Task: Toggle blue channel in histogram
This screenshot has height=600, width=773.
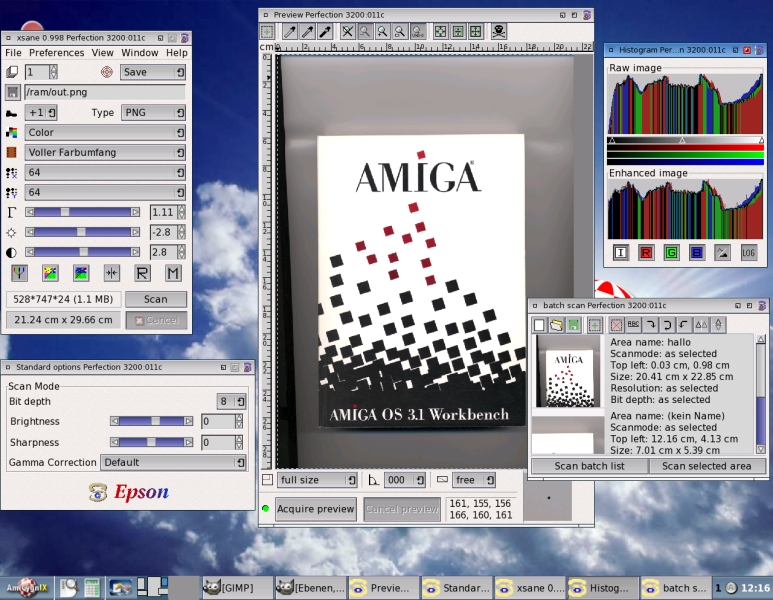Action: (x=697, y=253)
